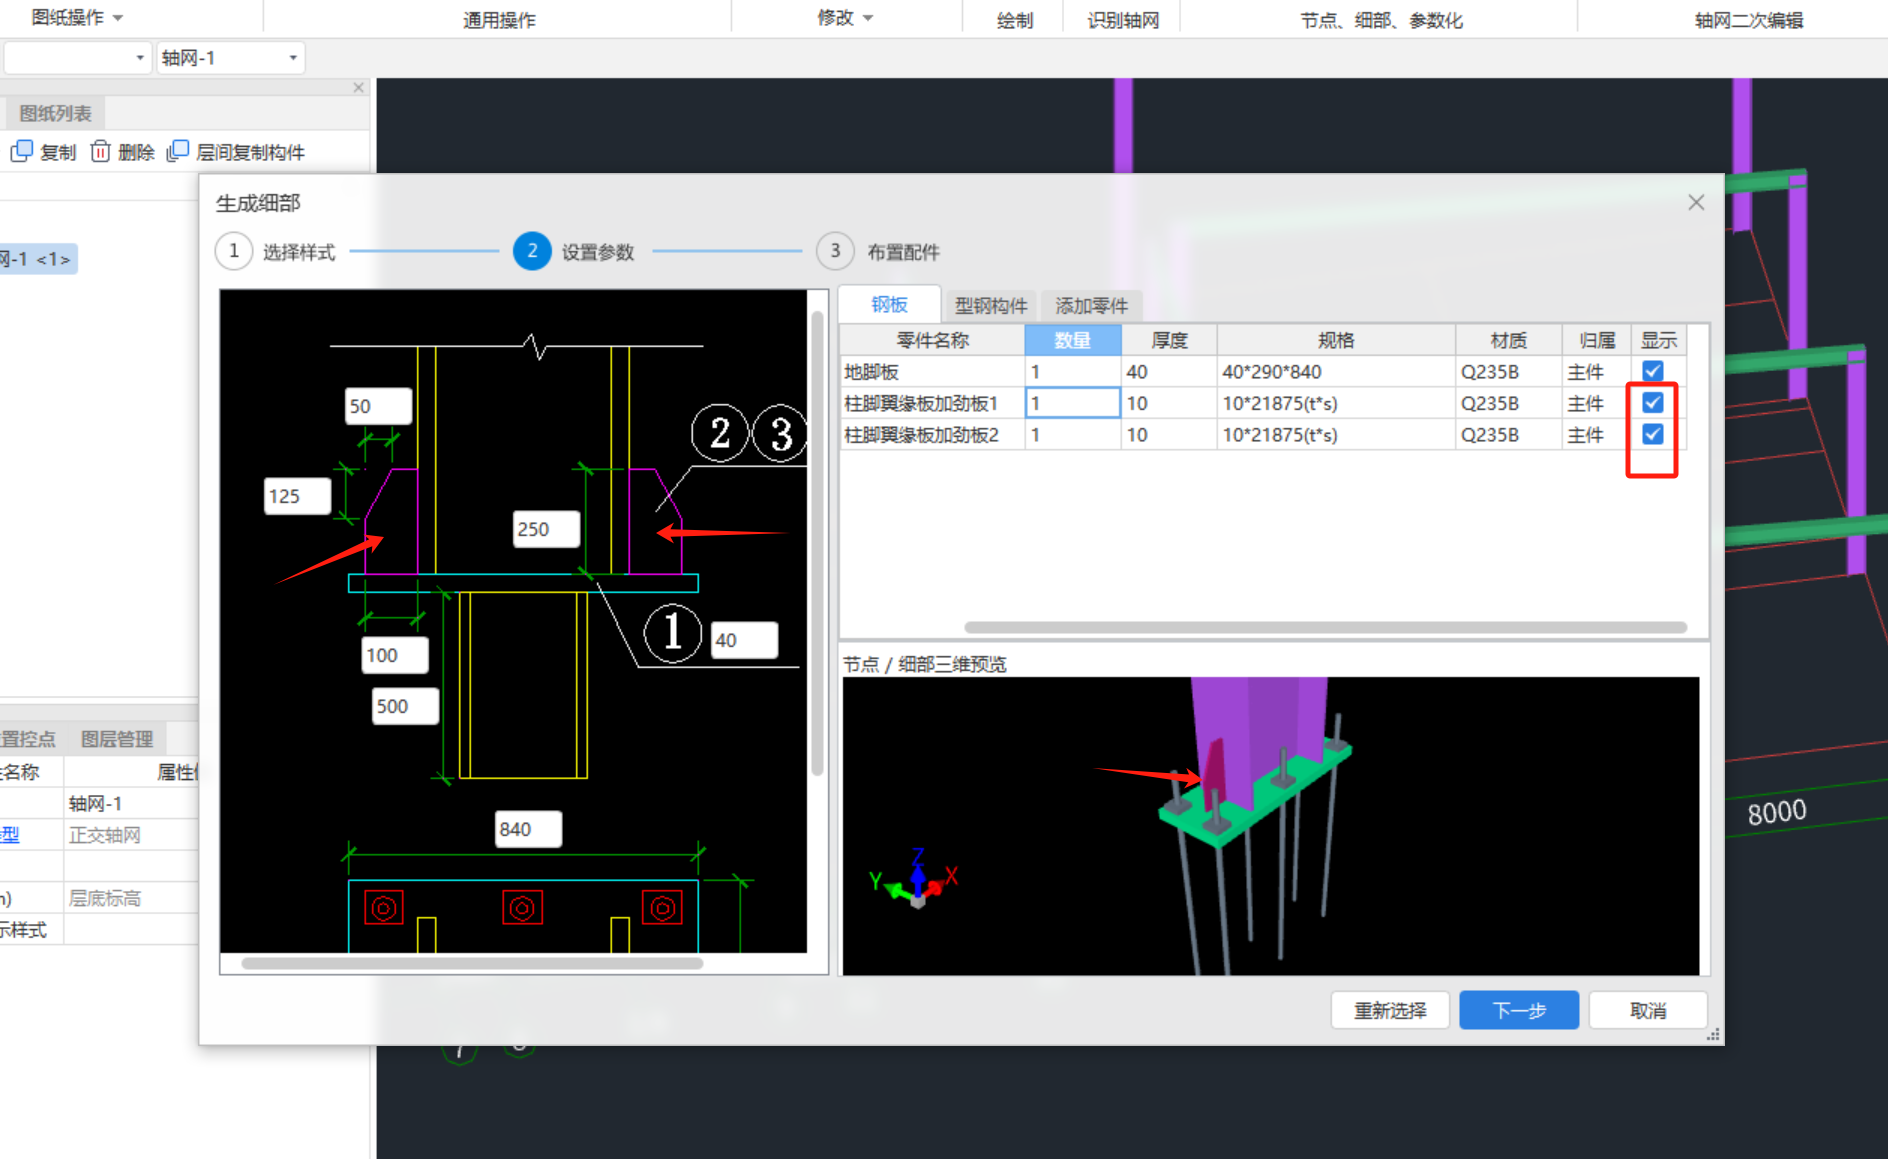Image resolution: width=1888 pixels, height=1159 pixels.
Task: Click the 复制 copy icon in drawing list
Action: point(22,151)
